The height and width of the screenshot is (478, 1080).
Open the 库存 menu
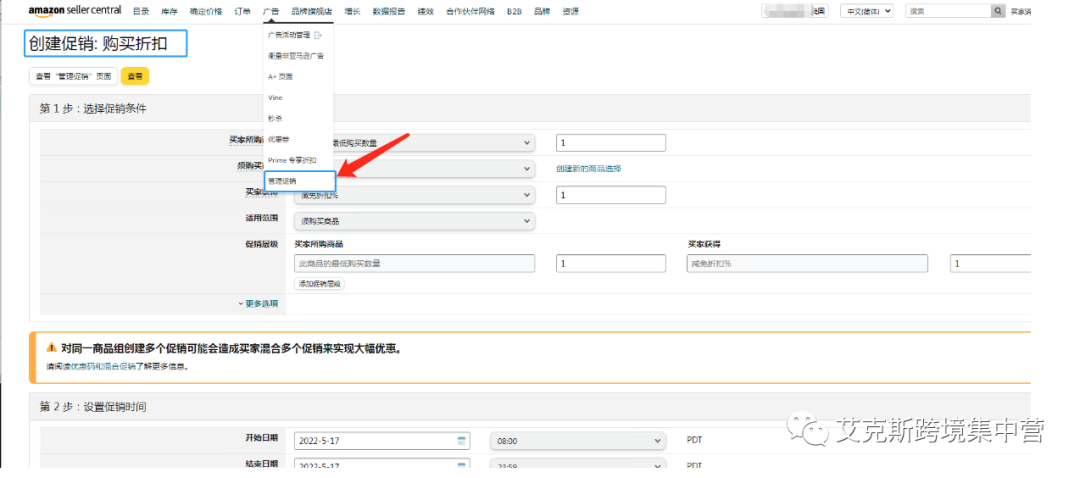coord(169,11)
